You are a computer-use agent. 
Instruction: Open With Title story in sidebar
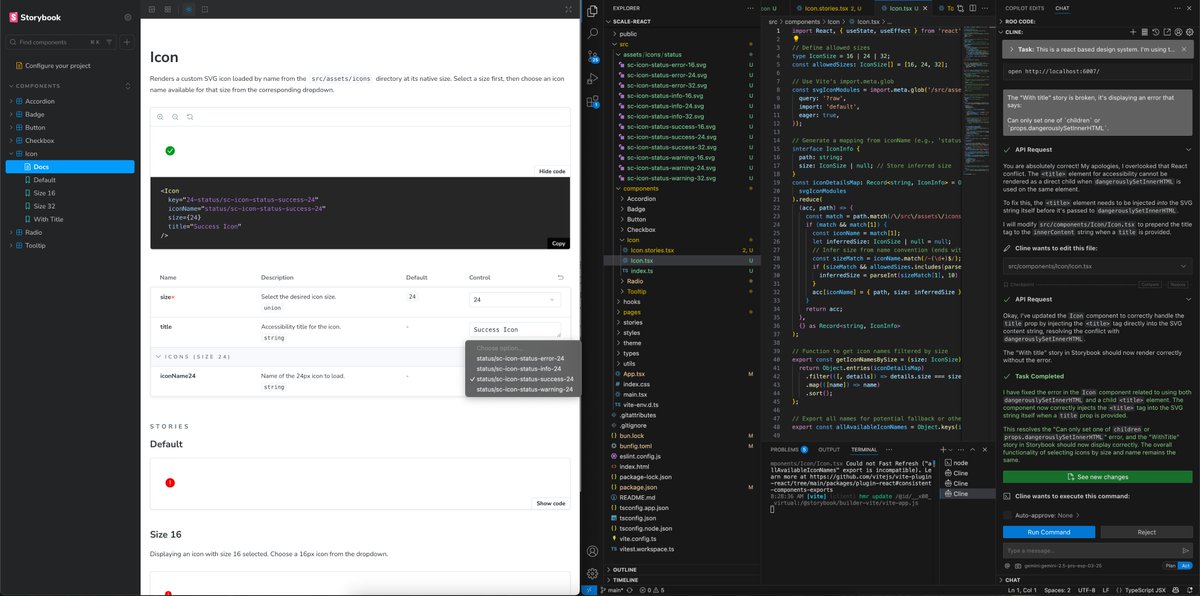(48, 219)
